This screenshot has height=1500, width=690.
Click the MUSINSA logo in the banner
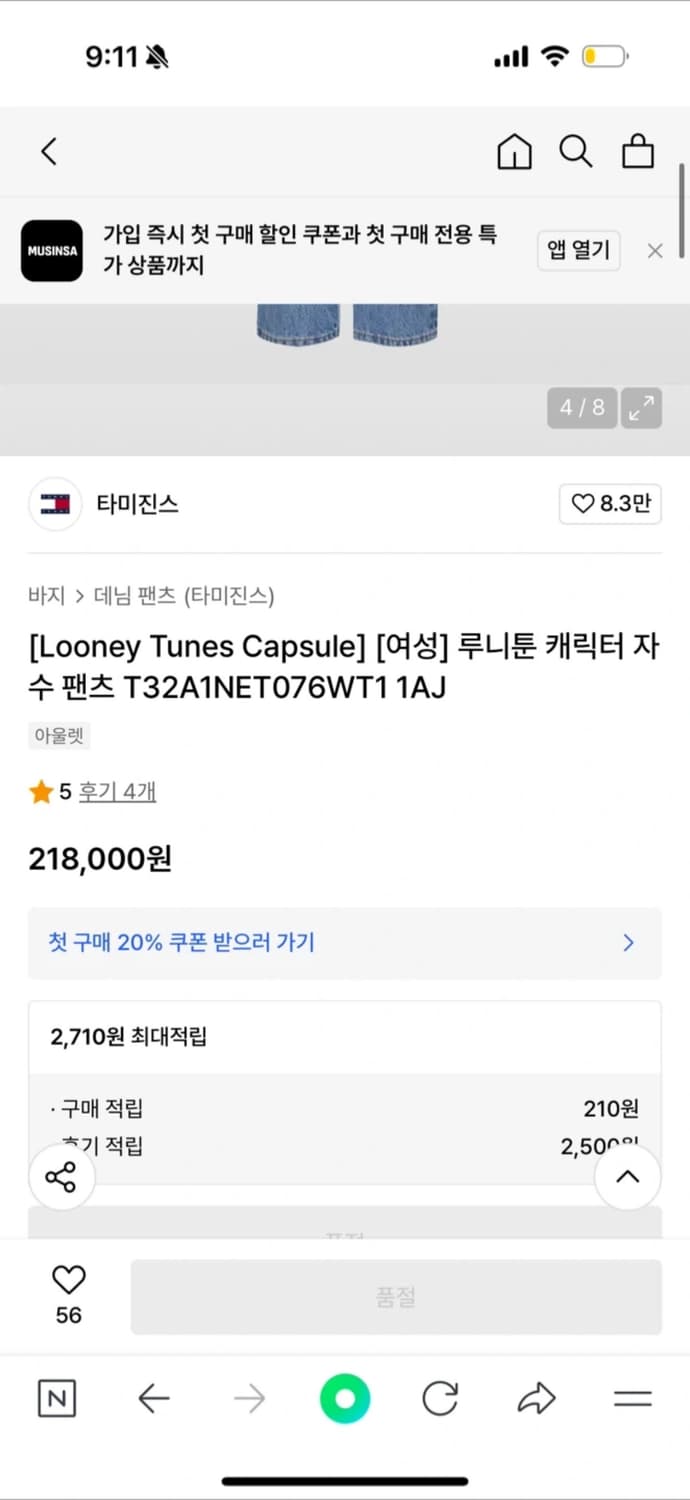[x=51, y=250]
